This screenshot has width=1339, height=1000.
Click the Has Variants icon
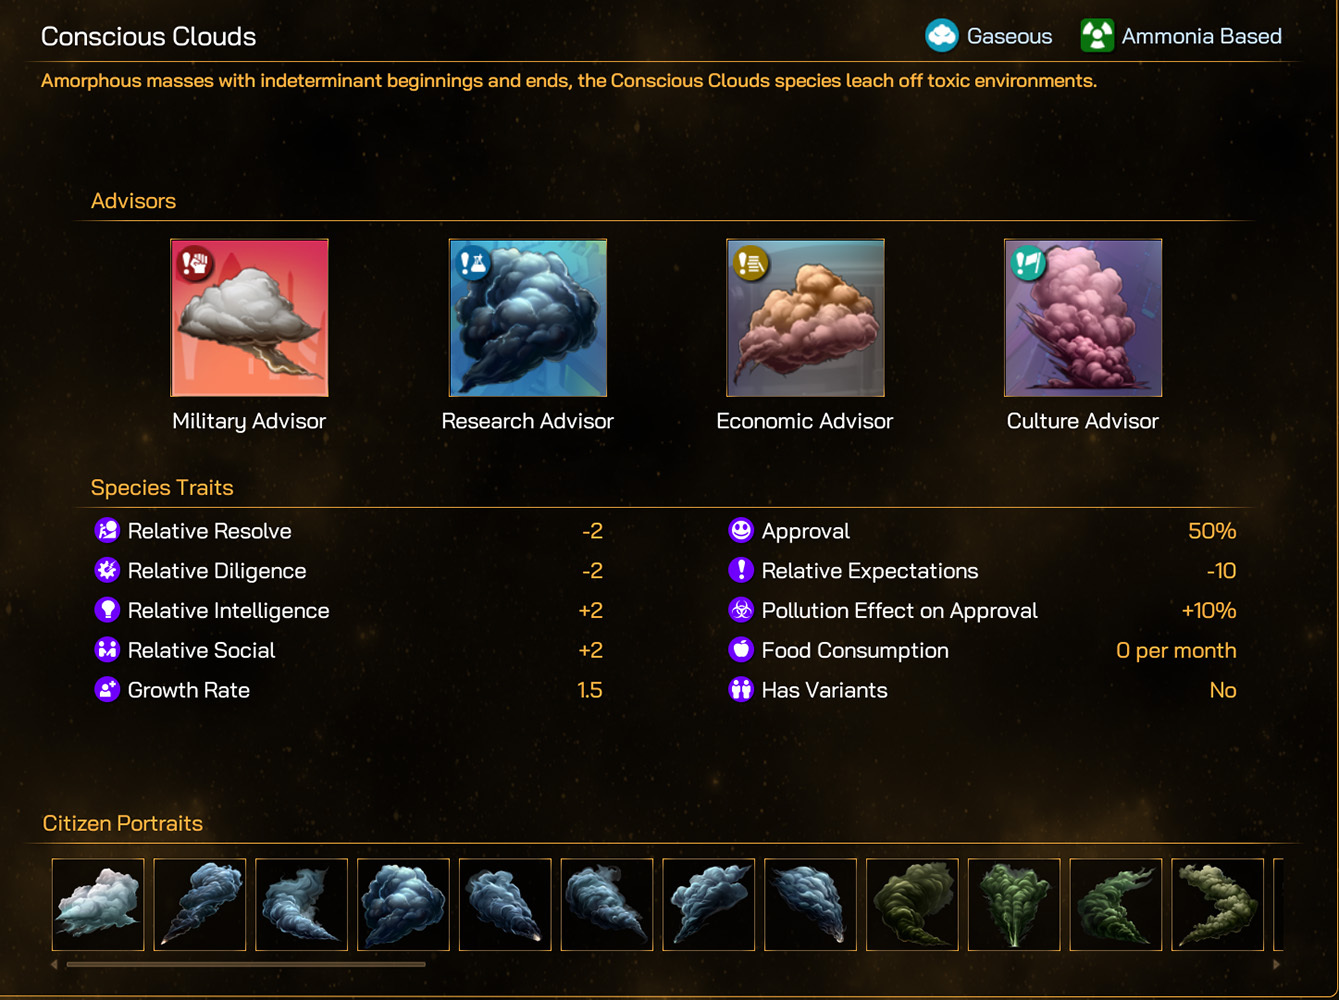(x=741, y=690)
